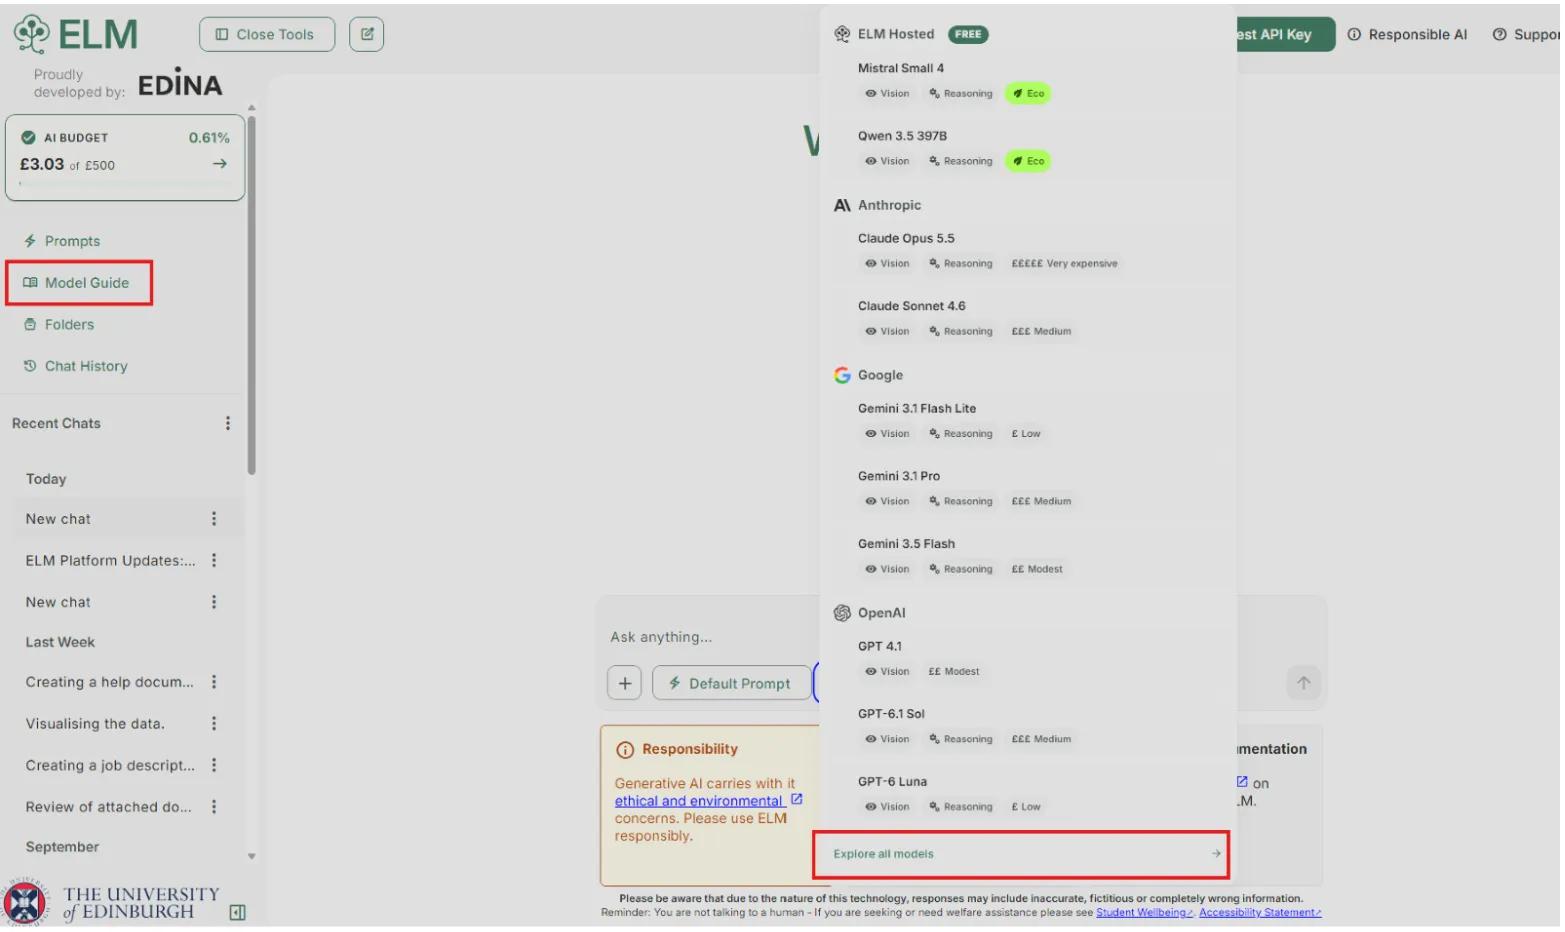The image size is (1565, 932).
Task: Click the Anthropic provider logo
Action: (842, 205)
